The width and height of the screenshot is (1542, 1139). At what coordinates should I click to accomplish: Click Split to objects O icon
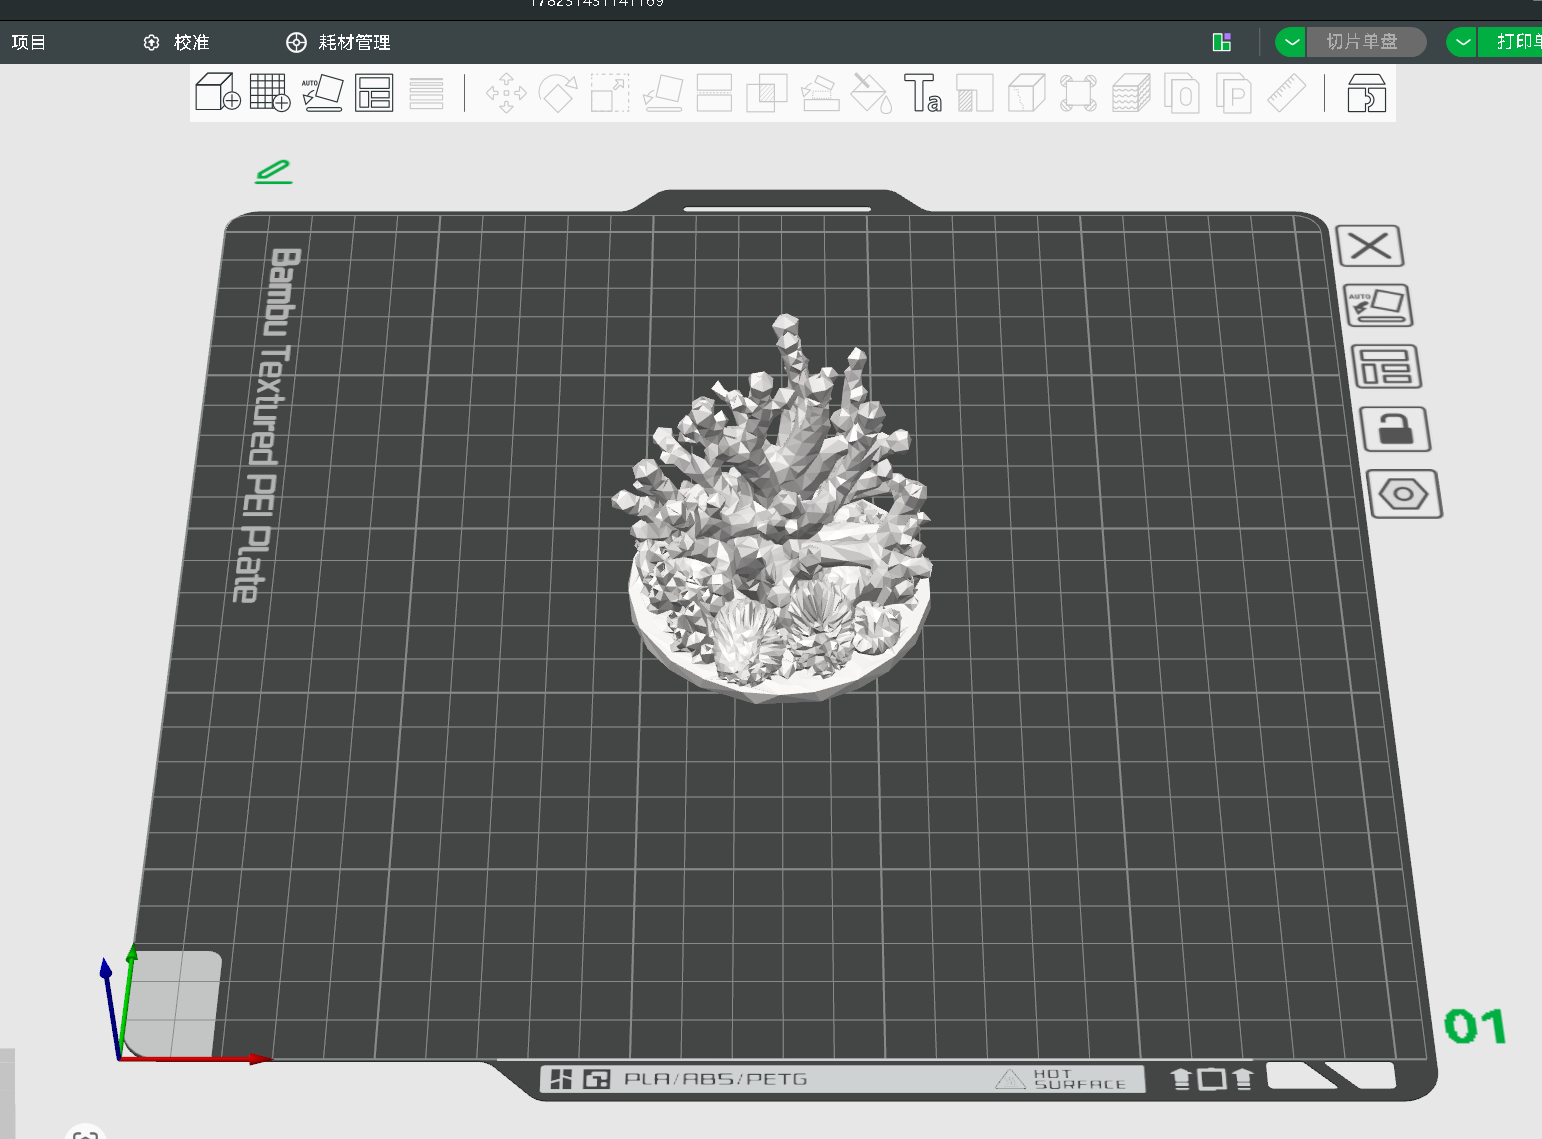[1182, 93]
